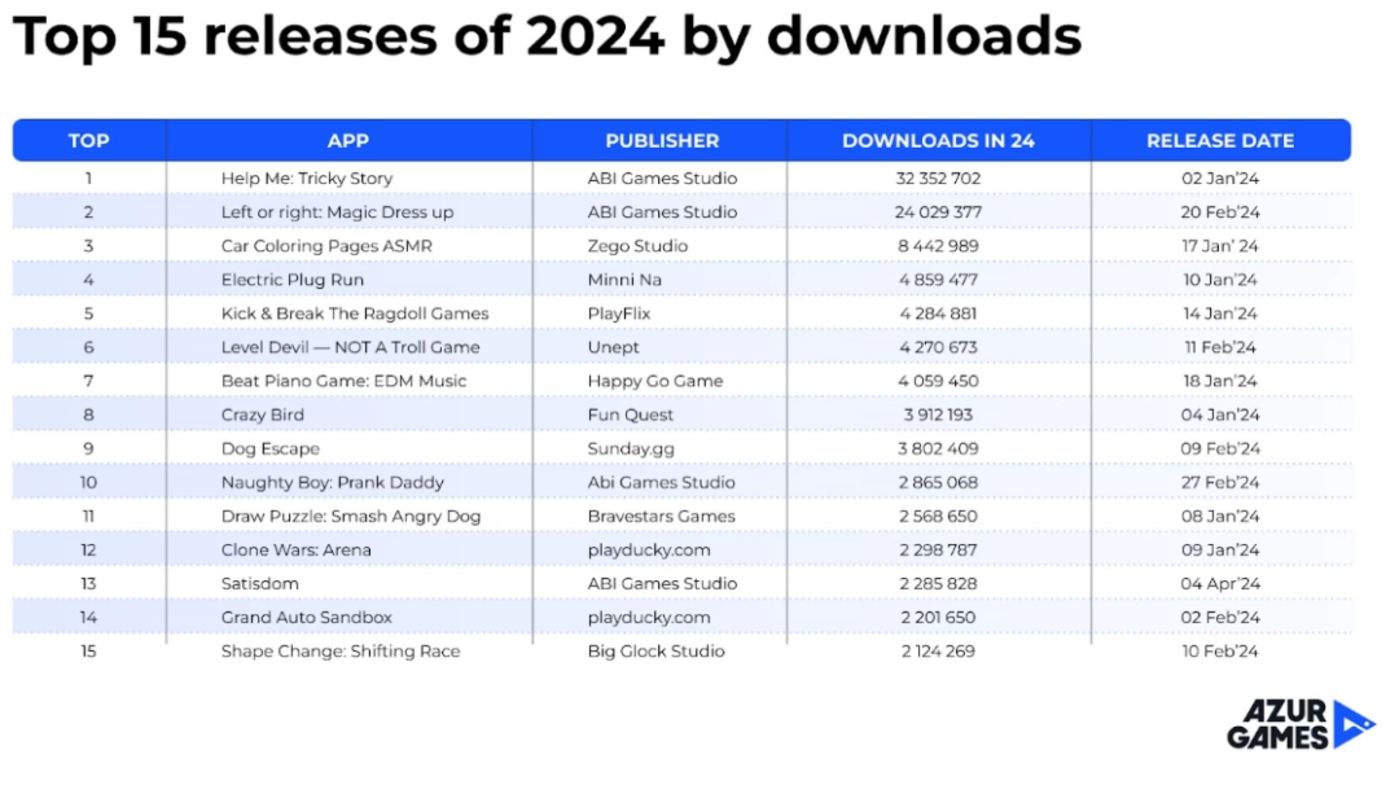Click the page title heading text
This screenshot has height=798, width=1399.
click(546, 36)
